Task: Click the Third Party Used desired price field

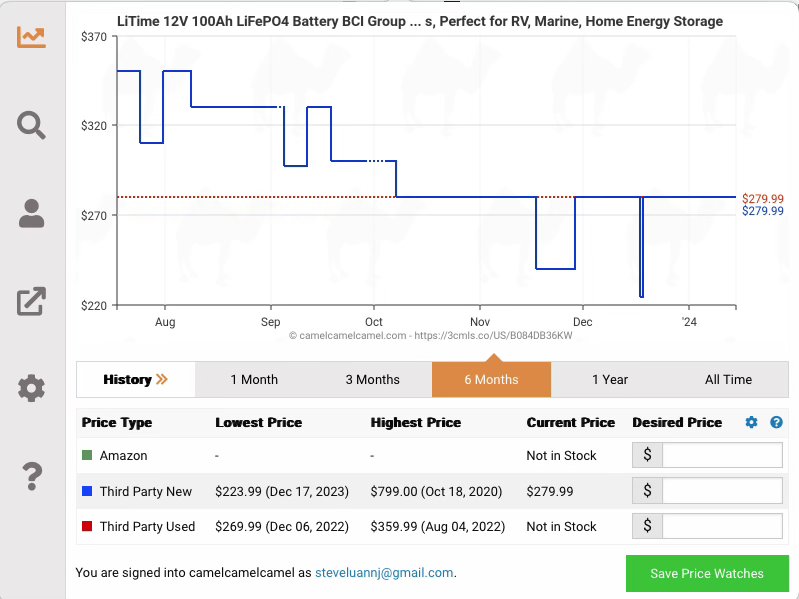Action: click(x=722, y=526)
